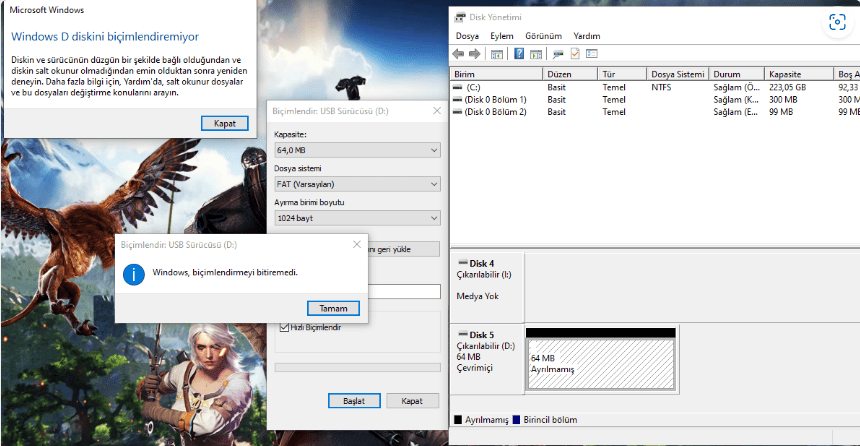The height and width of the screenshot is (446, 860).
Task: Select the (Disk 0 Bölüm 1) row
Action: (655, 100)
